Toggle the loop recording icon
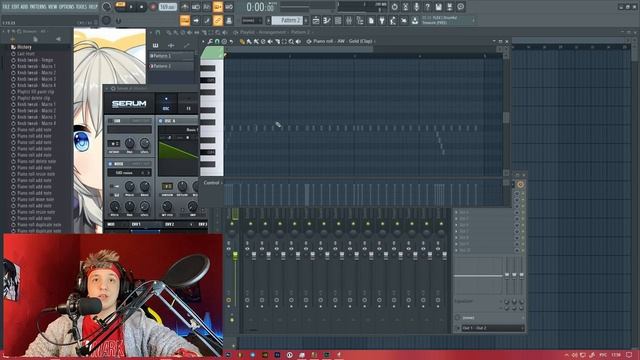640x360 pixels. tap(229, 7)
